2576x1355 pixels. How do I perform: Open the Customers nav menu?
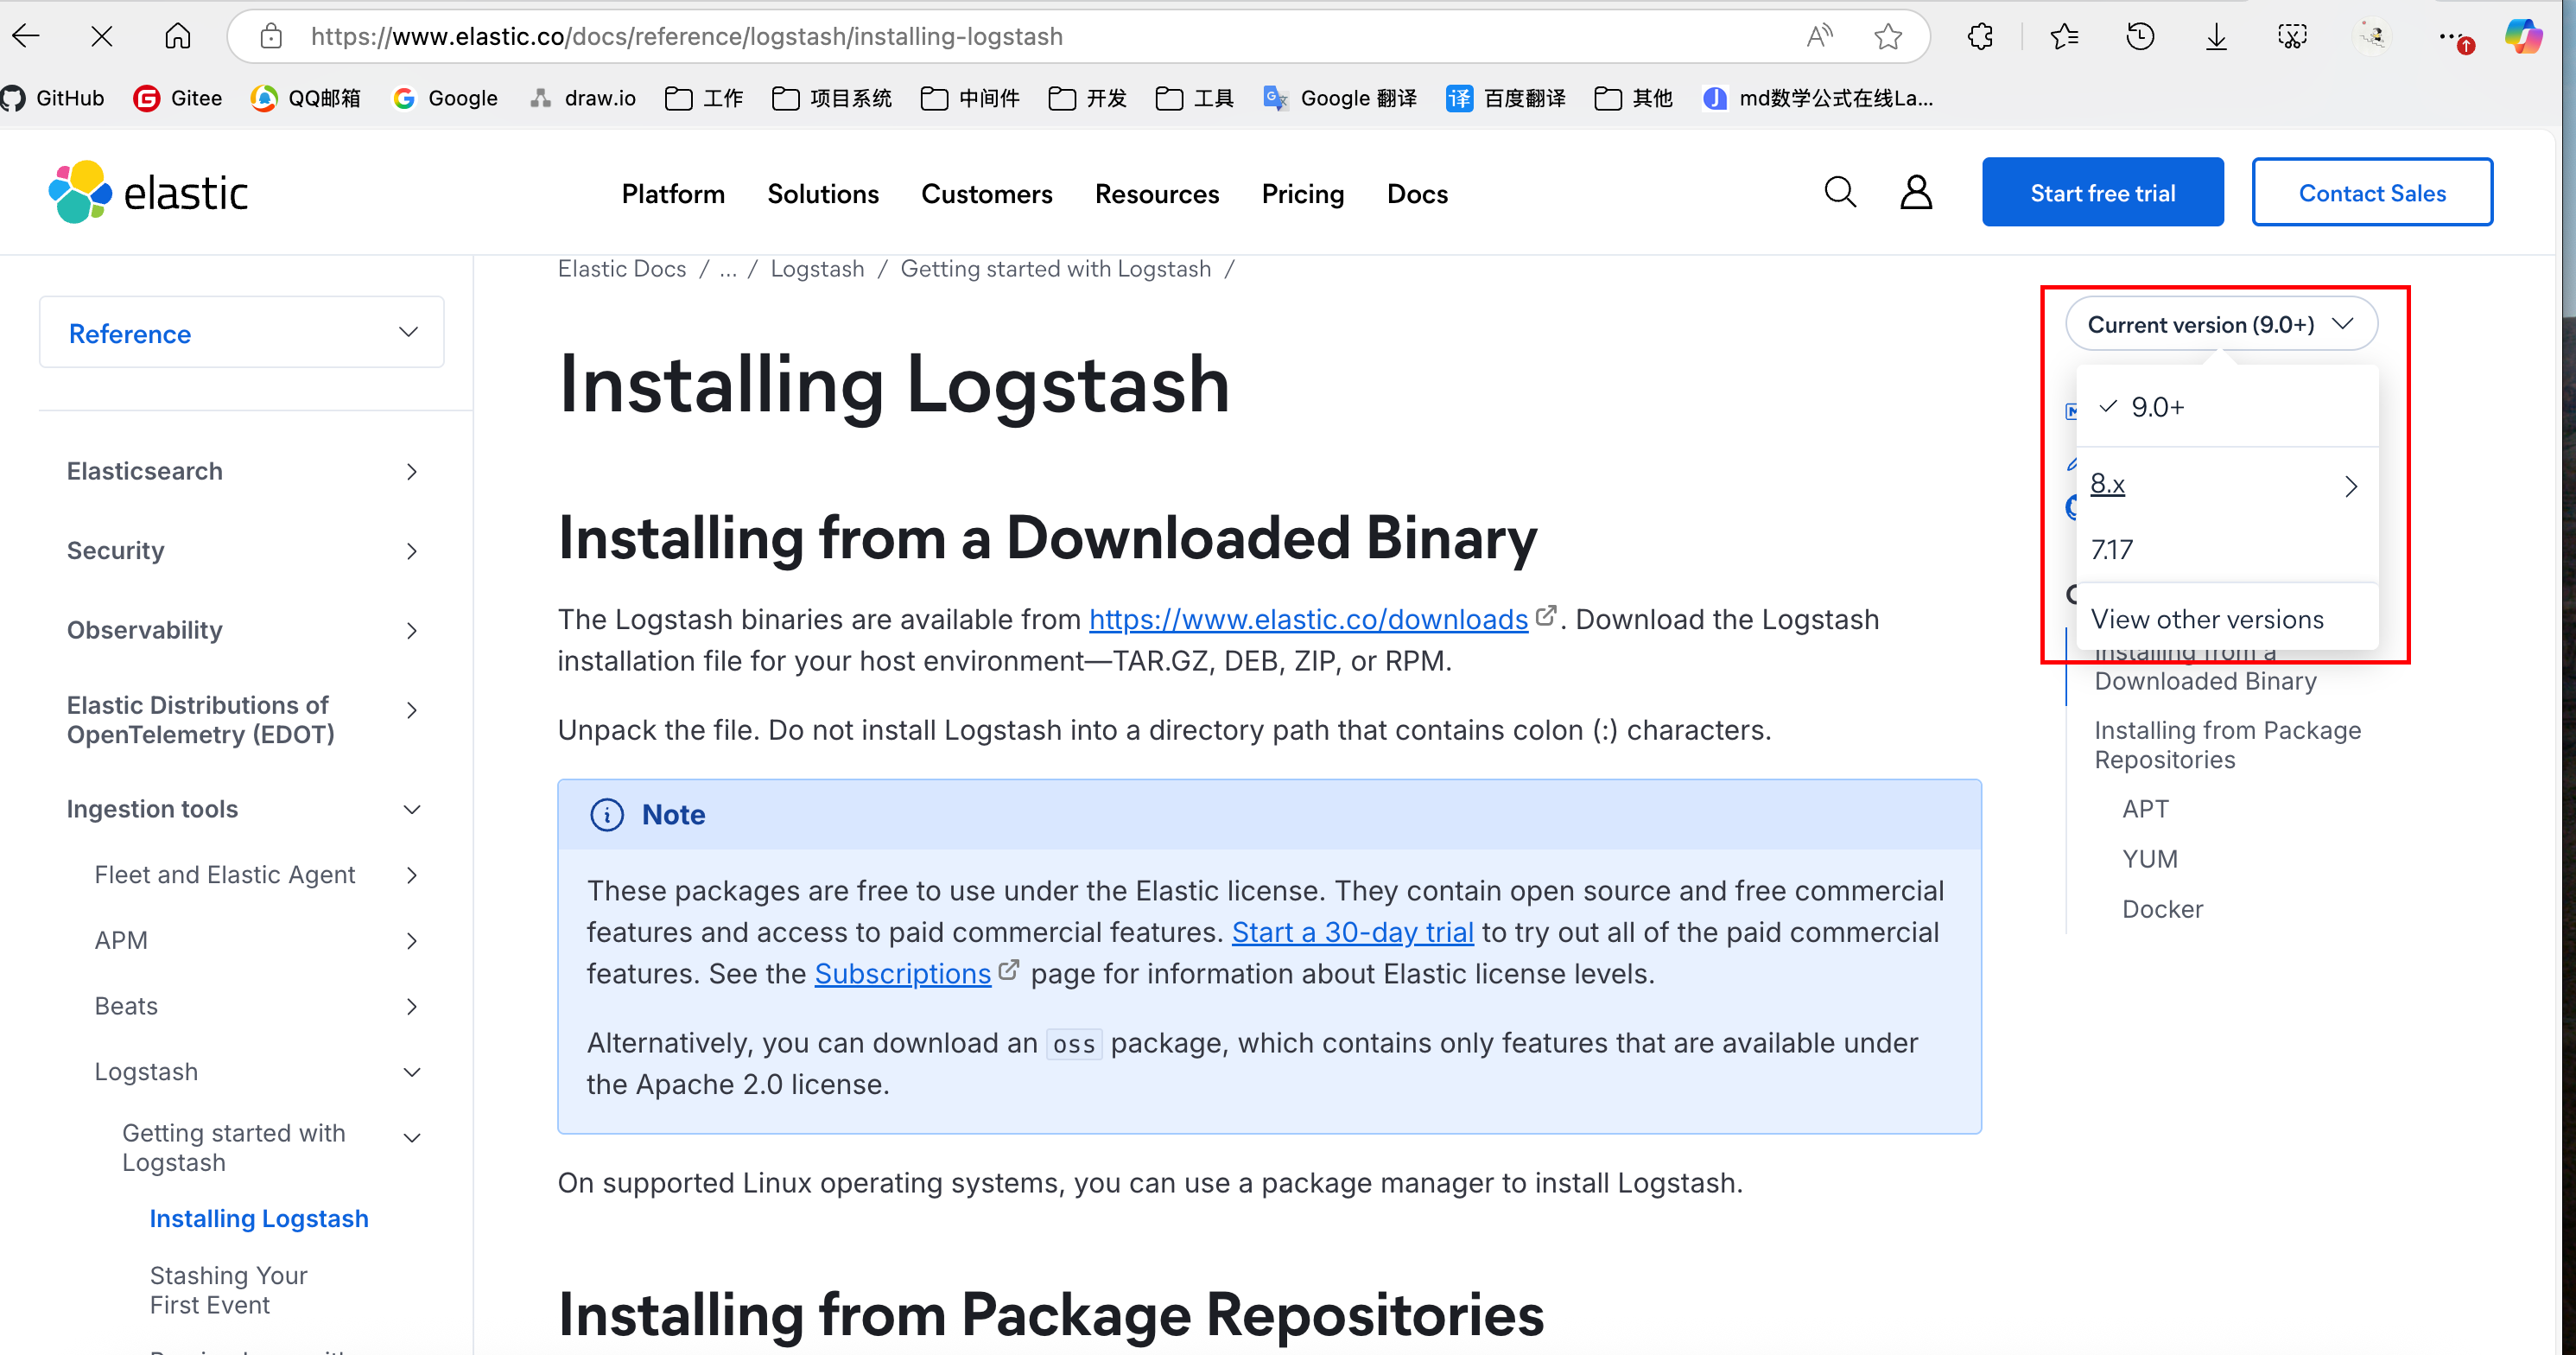(986, 194)
